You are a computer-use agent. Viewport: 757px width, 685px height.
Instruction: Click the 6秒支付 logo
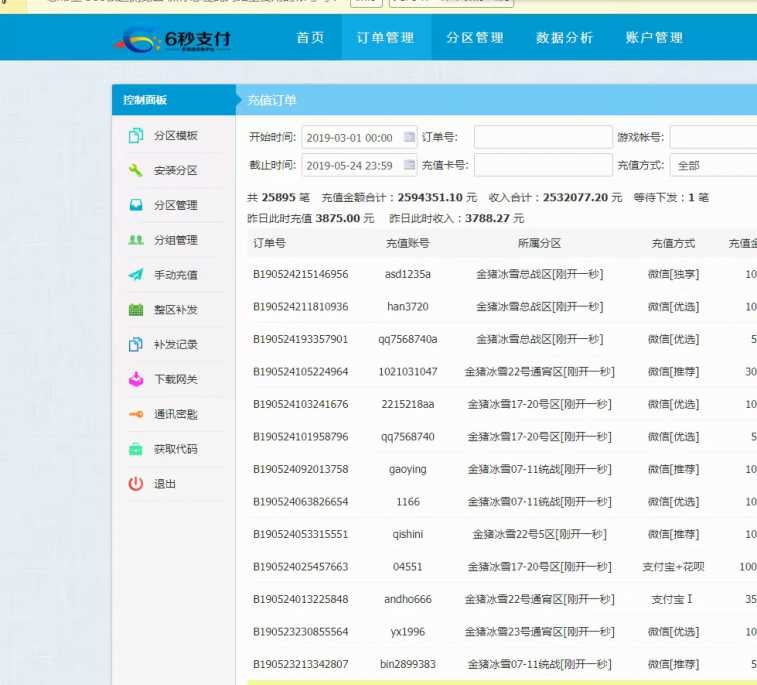(x=175, y=40)
